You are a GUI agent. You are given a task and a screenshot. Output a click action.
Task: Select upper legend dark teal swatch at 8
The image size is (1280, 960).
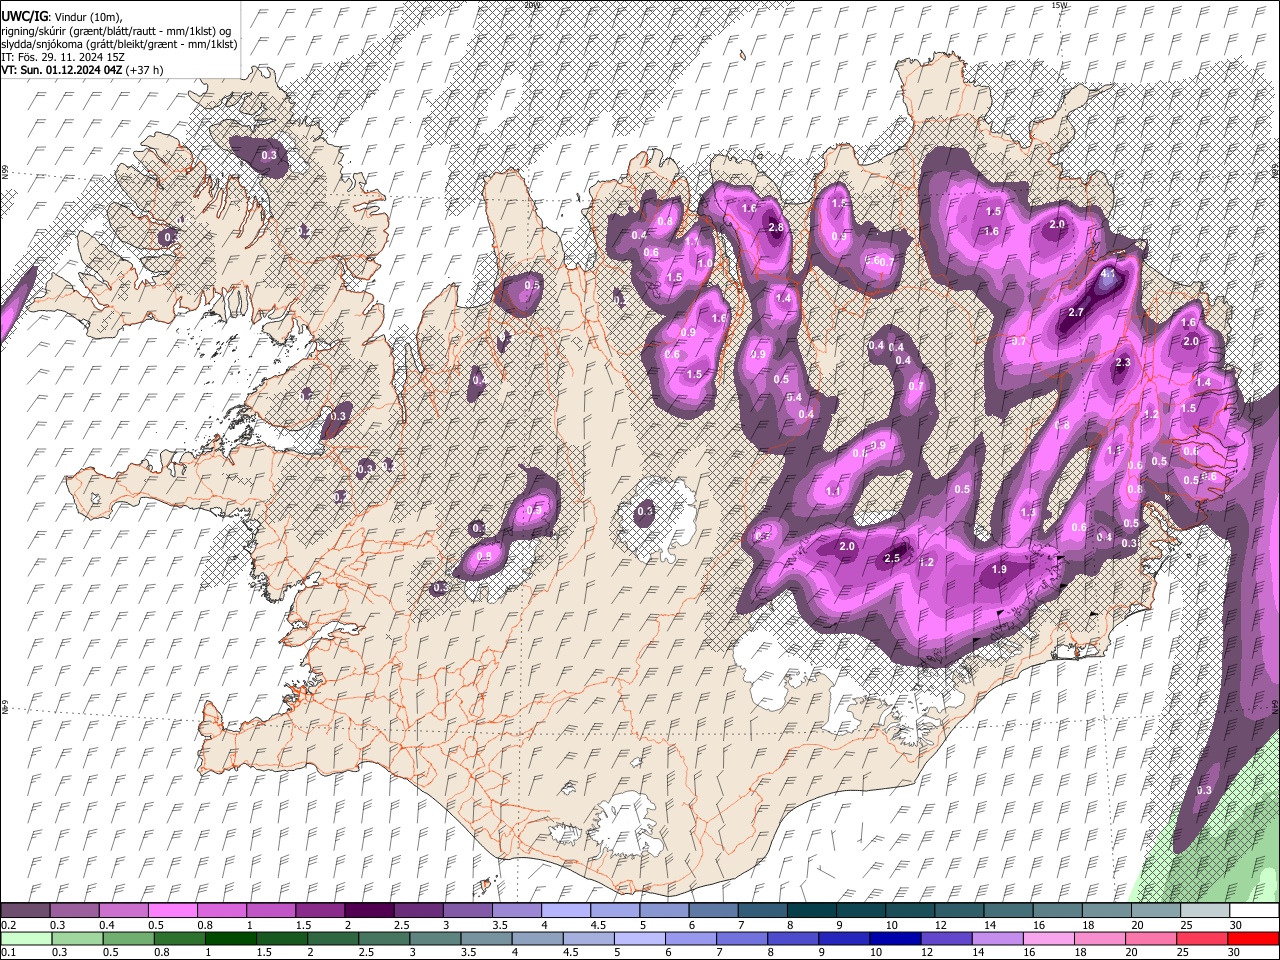point(811,911)
